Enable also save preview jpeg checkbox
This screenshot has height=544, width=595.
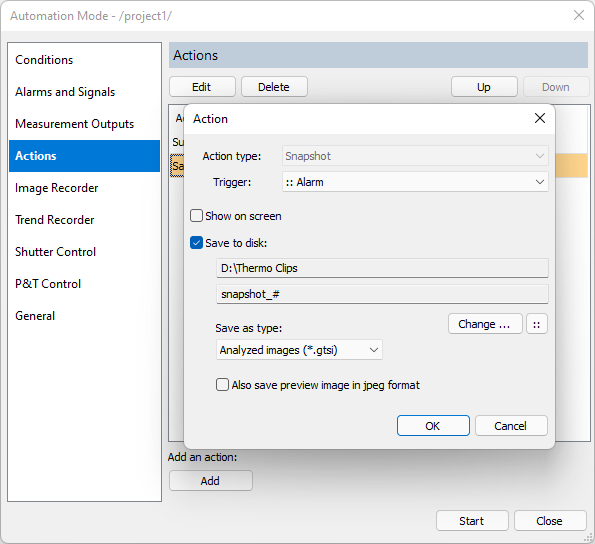tap(222, 385)
